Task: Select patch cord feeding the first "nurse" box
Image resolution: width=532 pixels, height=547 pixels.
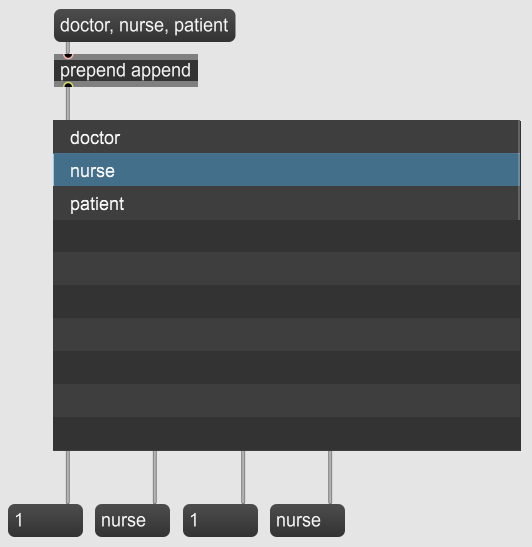Action: click(x=155, y=477)
